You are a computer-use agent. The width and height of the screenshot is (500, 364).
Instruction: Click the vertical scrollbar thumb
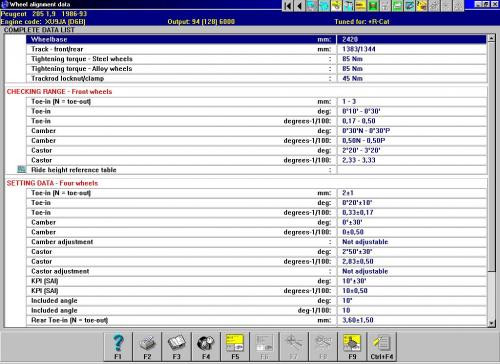point(491,157)
